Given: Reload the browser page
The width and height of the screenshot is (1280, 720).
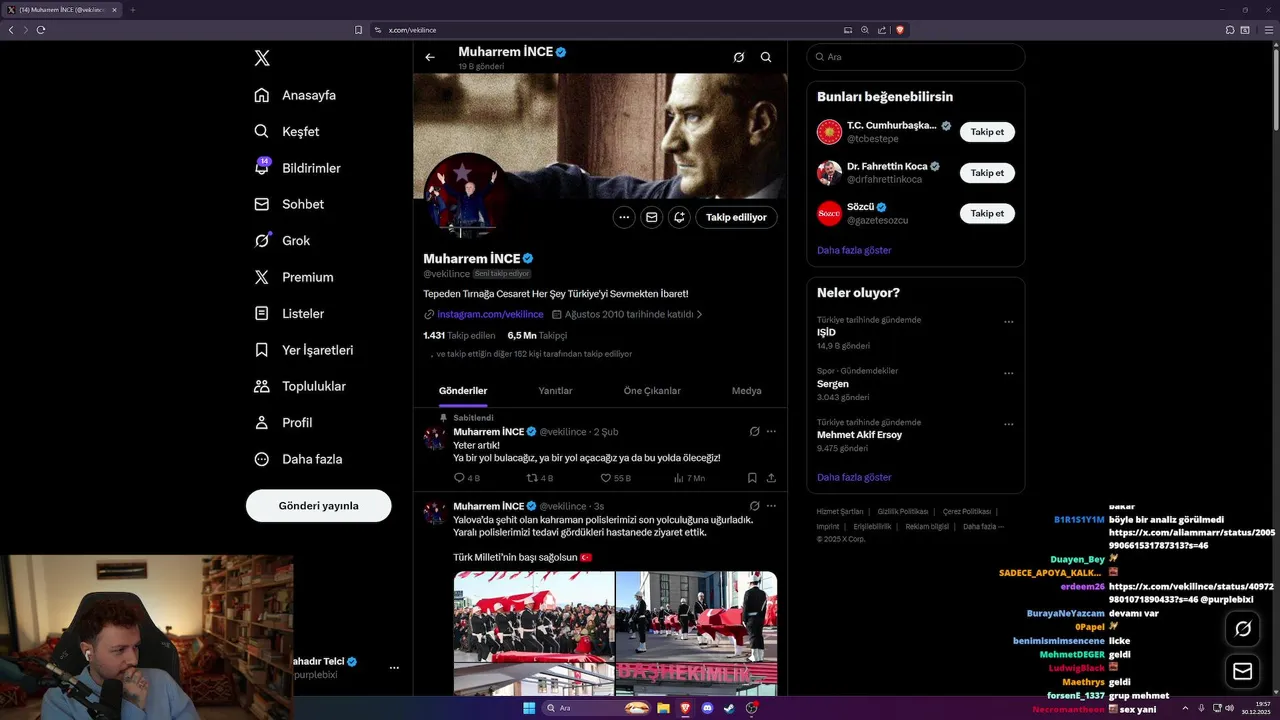Looking at the screenshot, I should click(x=41, y=30).
